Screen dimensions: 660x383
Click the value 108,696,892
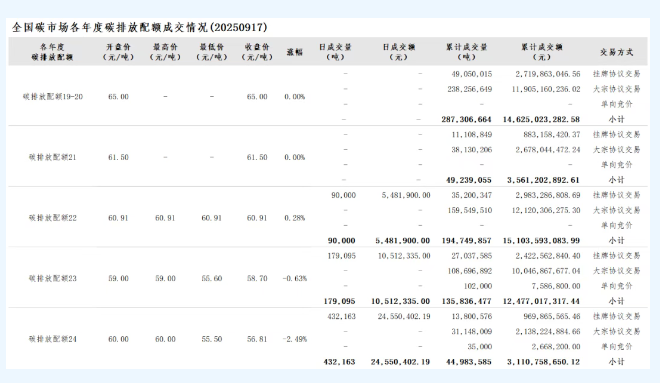pyautogui.click(x=469, y=271)
